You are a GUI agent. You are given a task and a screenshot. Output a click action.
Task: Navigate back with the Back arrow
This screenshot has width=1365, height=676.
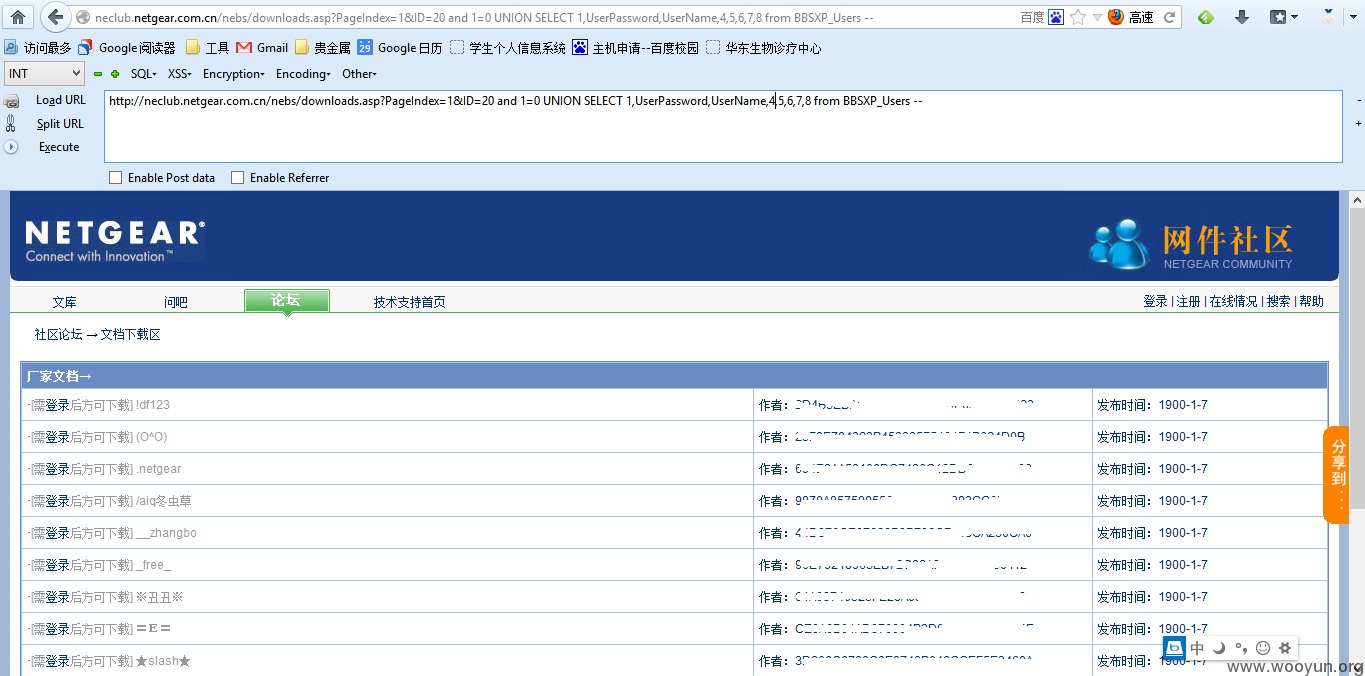pyautogui.click(x=56, y=16)
